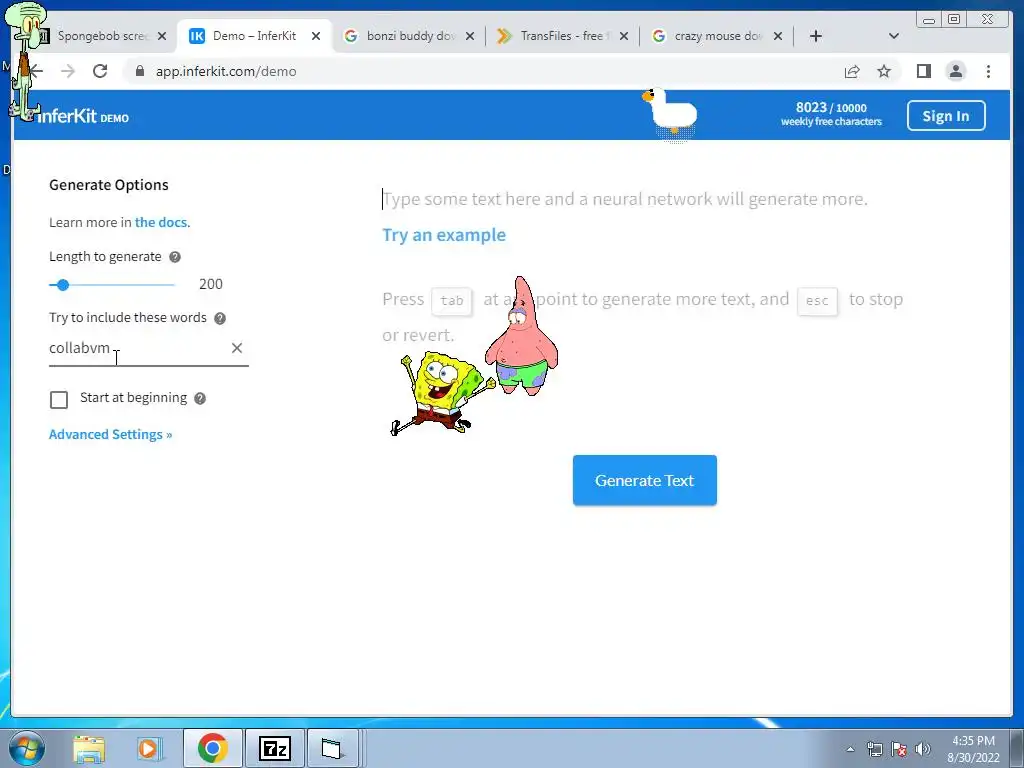Clear the collabvm words field with X
Viewport: 1024px width, 768px height.
pyautogui.click(x=236, y=348)
